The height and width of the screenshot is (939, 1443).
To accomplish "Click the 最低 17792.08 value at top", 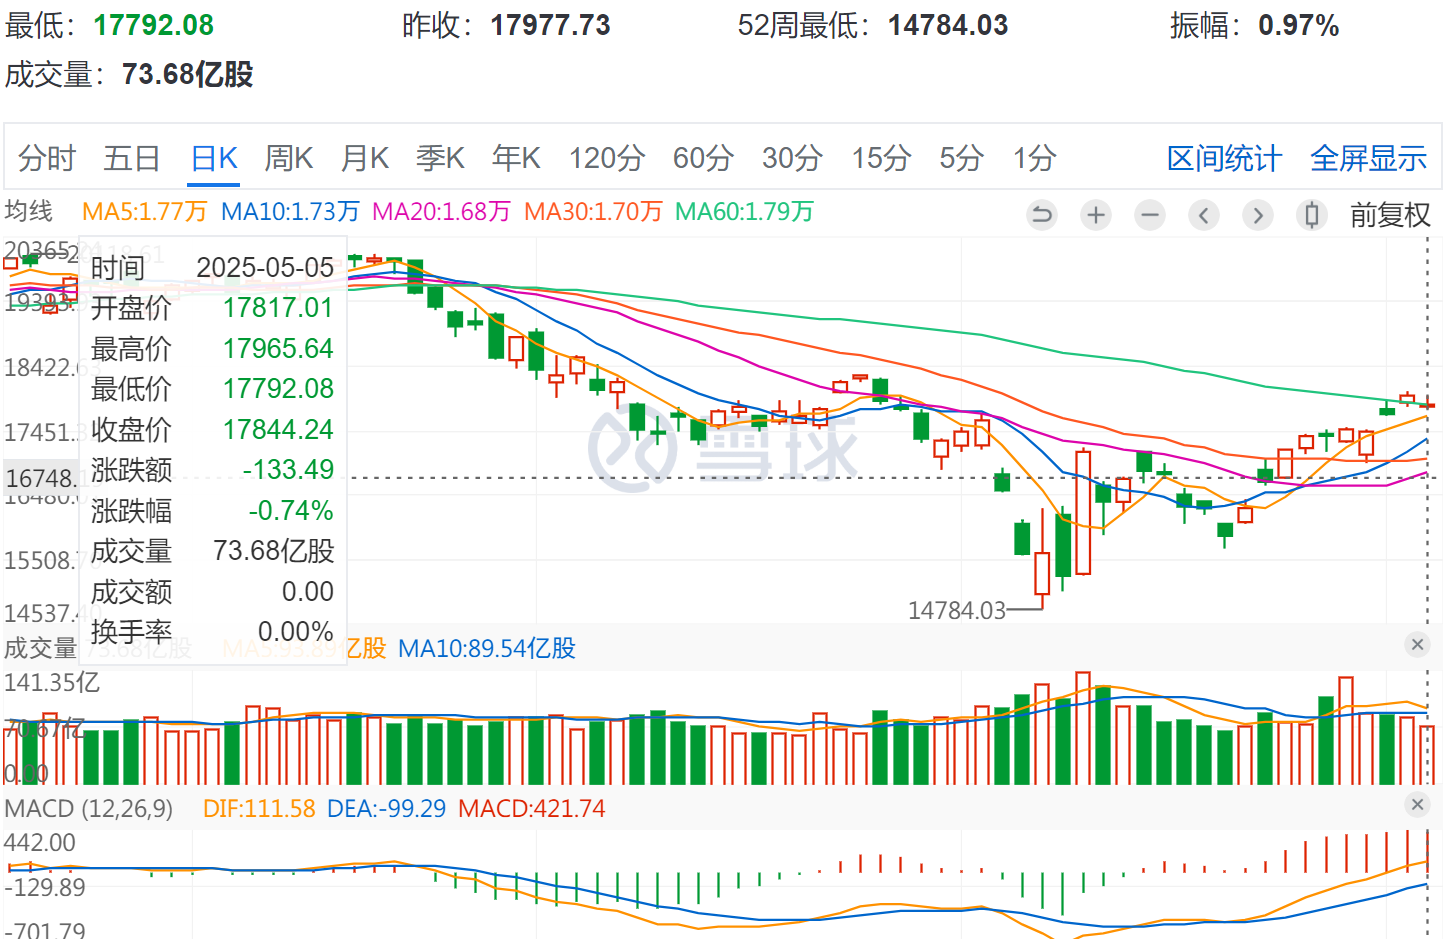I will pyautogui.click(x=153, y=25).
